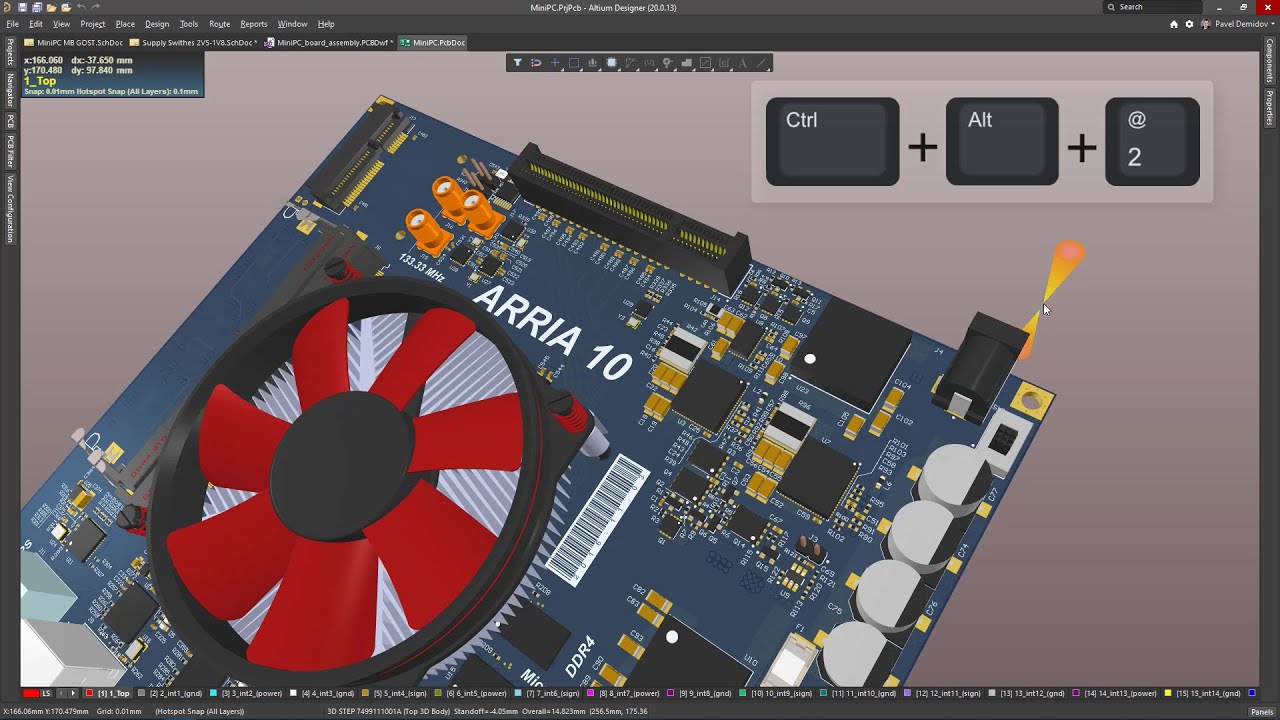1280x720 pixels.
Task: Choose the Place Keepout tool
Action: (705, 63)
